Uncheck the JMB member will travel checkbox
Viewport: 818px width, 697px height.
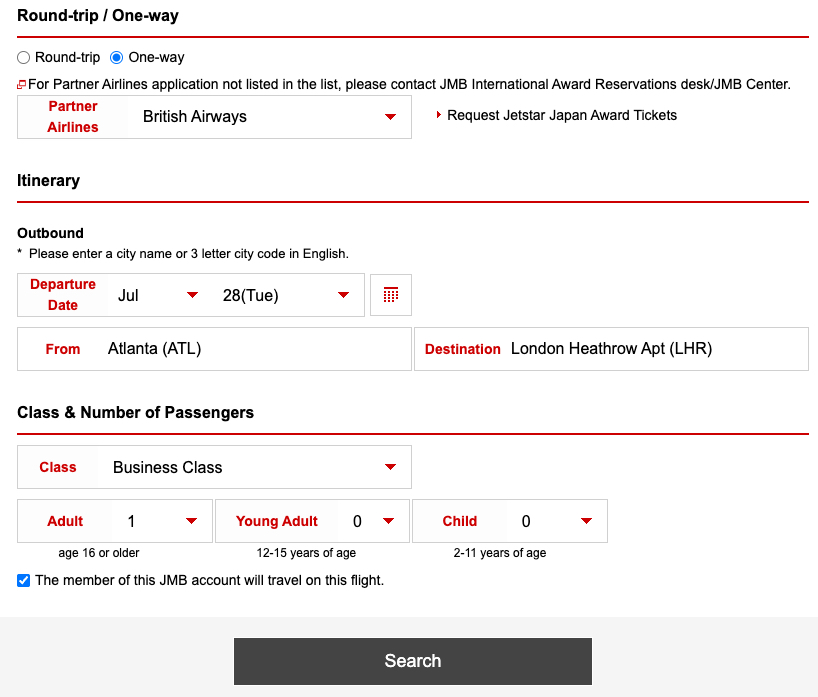click(x=23, y=580)
